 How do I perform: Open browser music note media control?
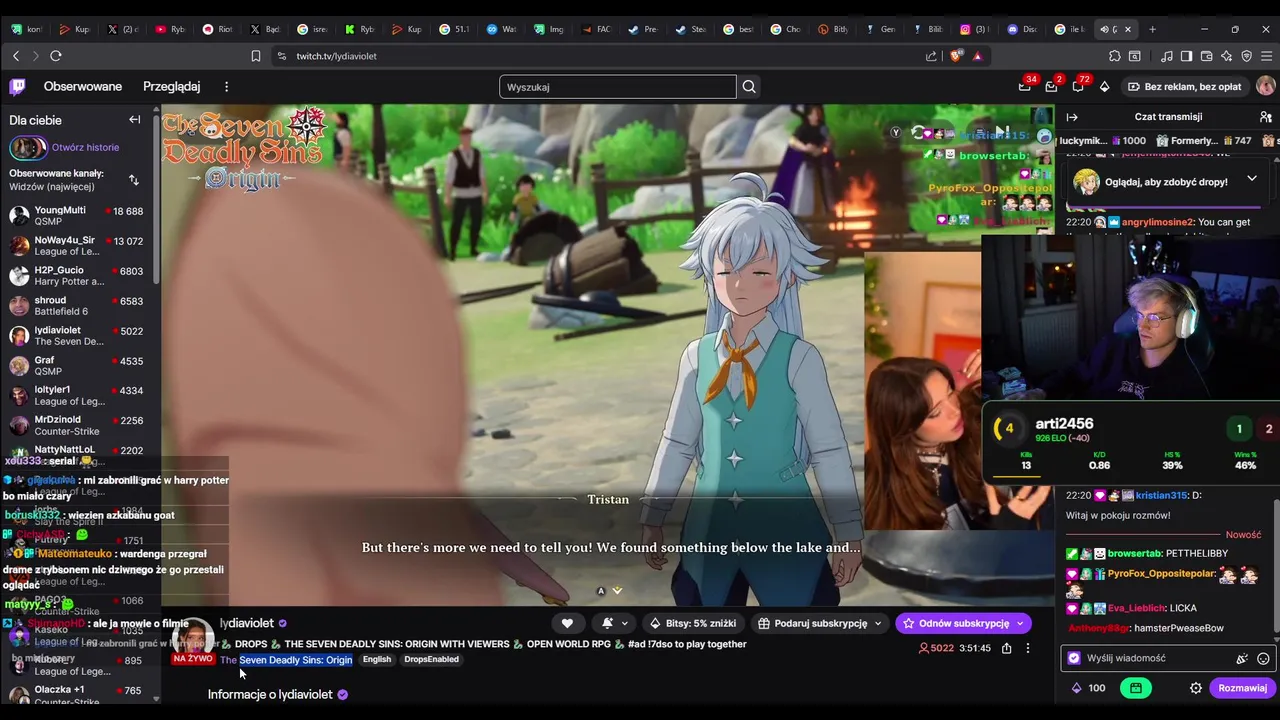(1166, 56)
